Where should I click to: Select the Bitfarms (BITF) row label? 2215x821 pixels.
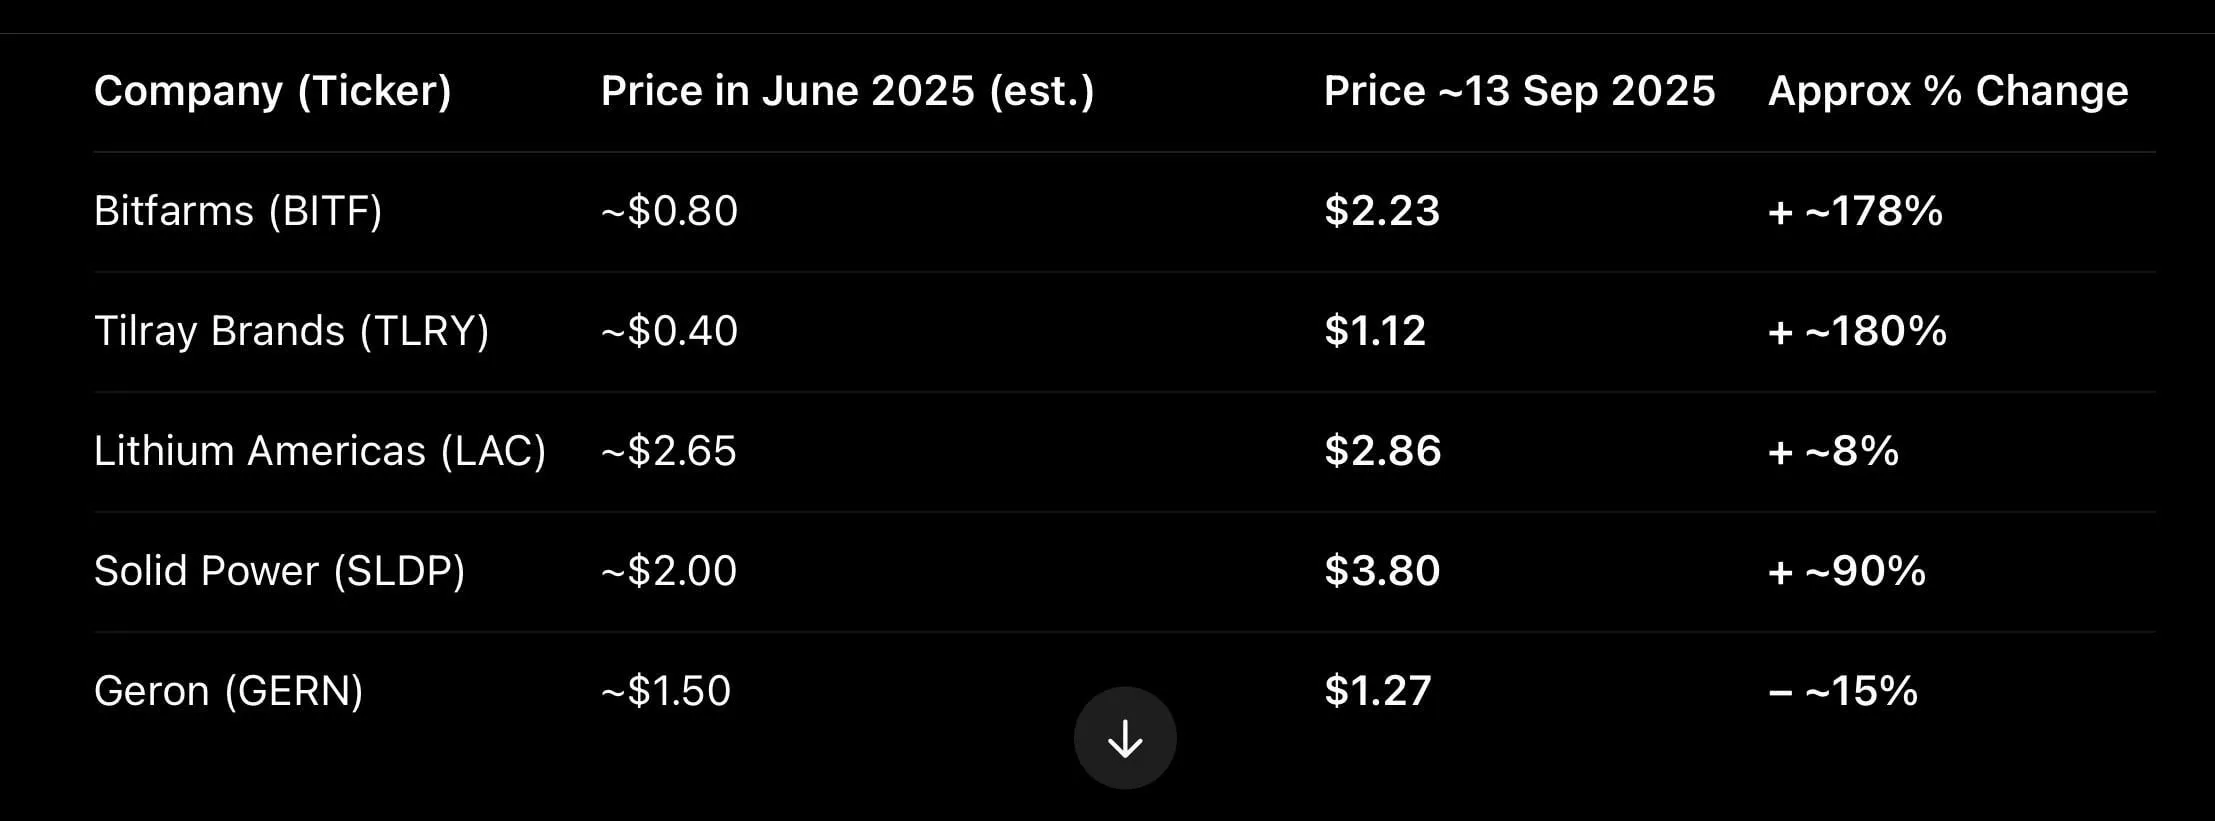pos(238,211)
